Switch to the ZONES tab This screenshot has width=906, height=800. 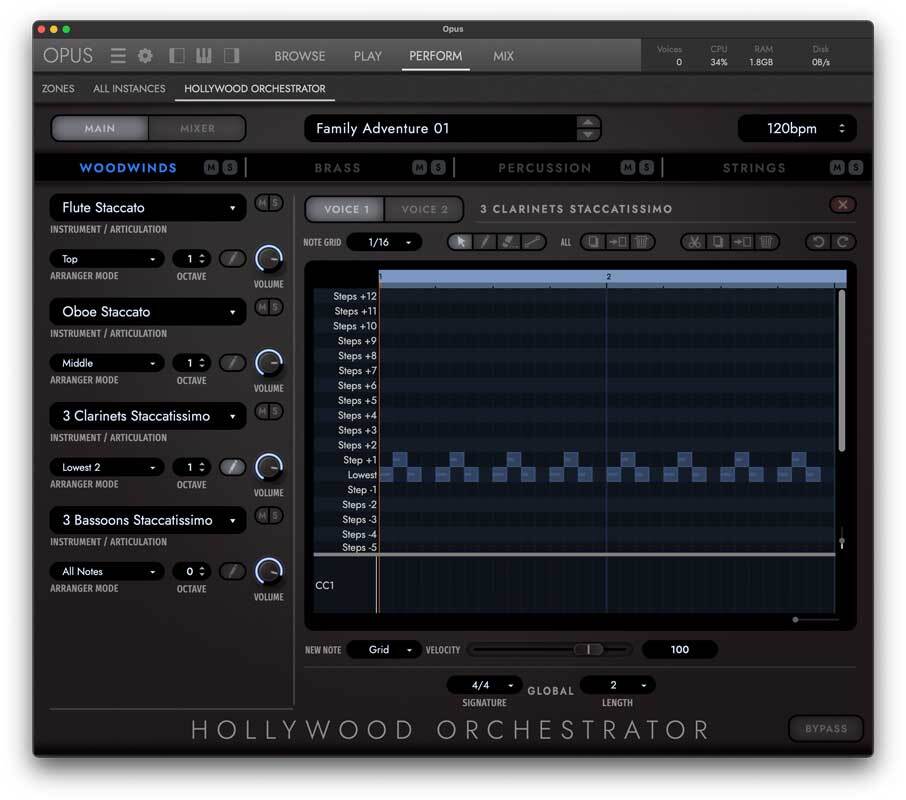tap(58, 88)
